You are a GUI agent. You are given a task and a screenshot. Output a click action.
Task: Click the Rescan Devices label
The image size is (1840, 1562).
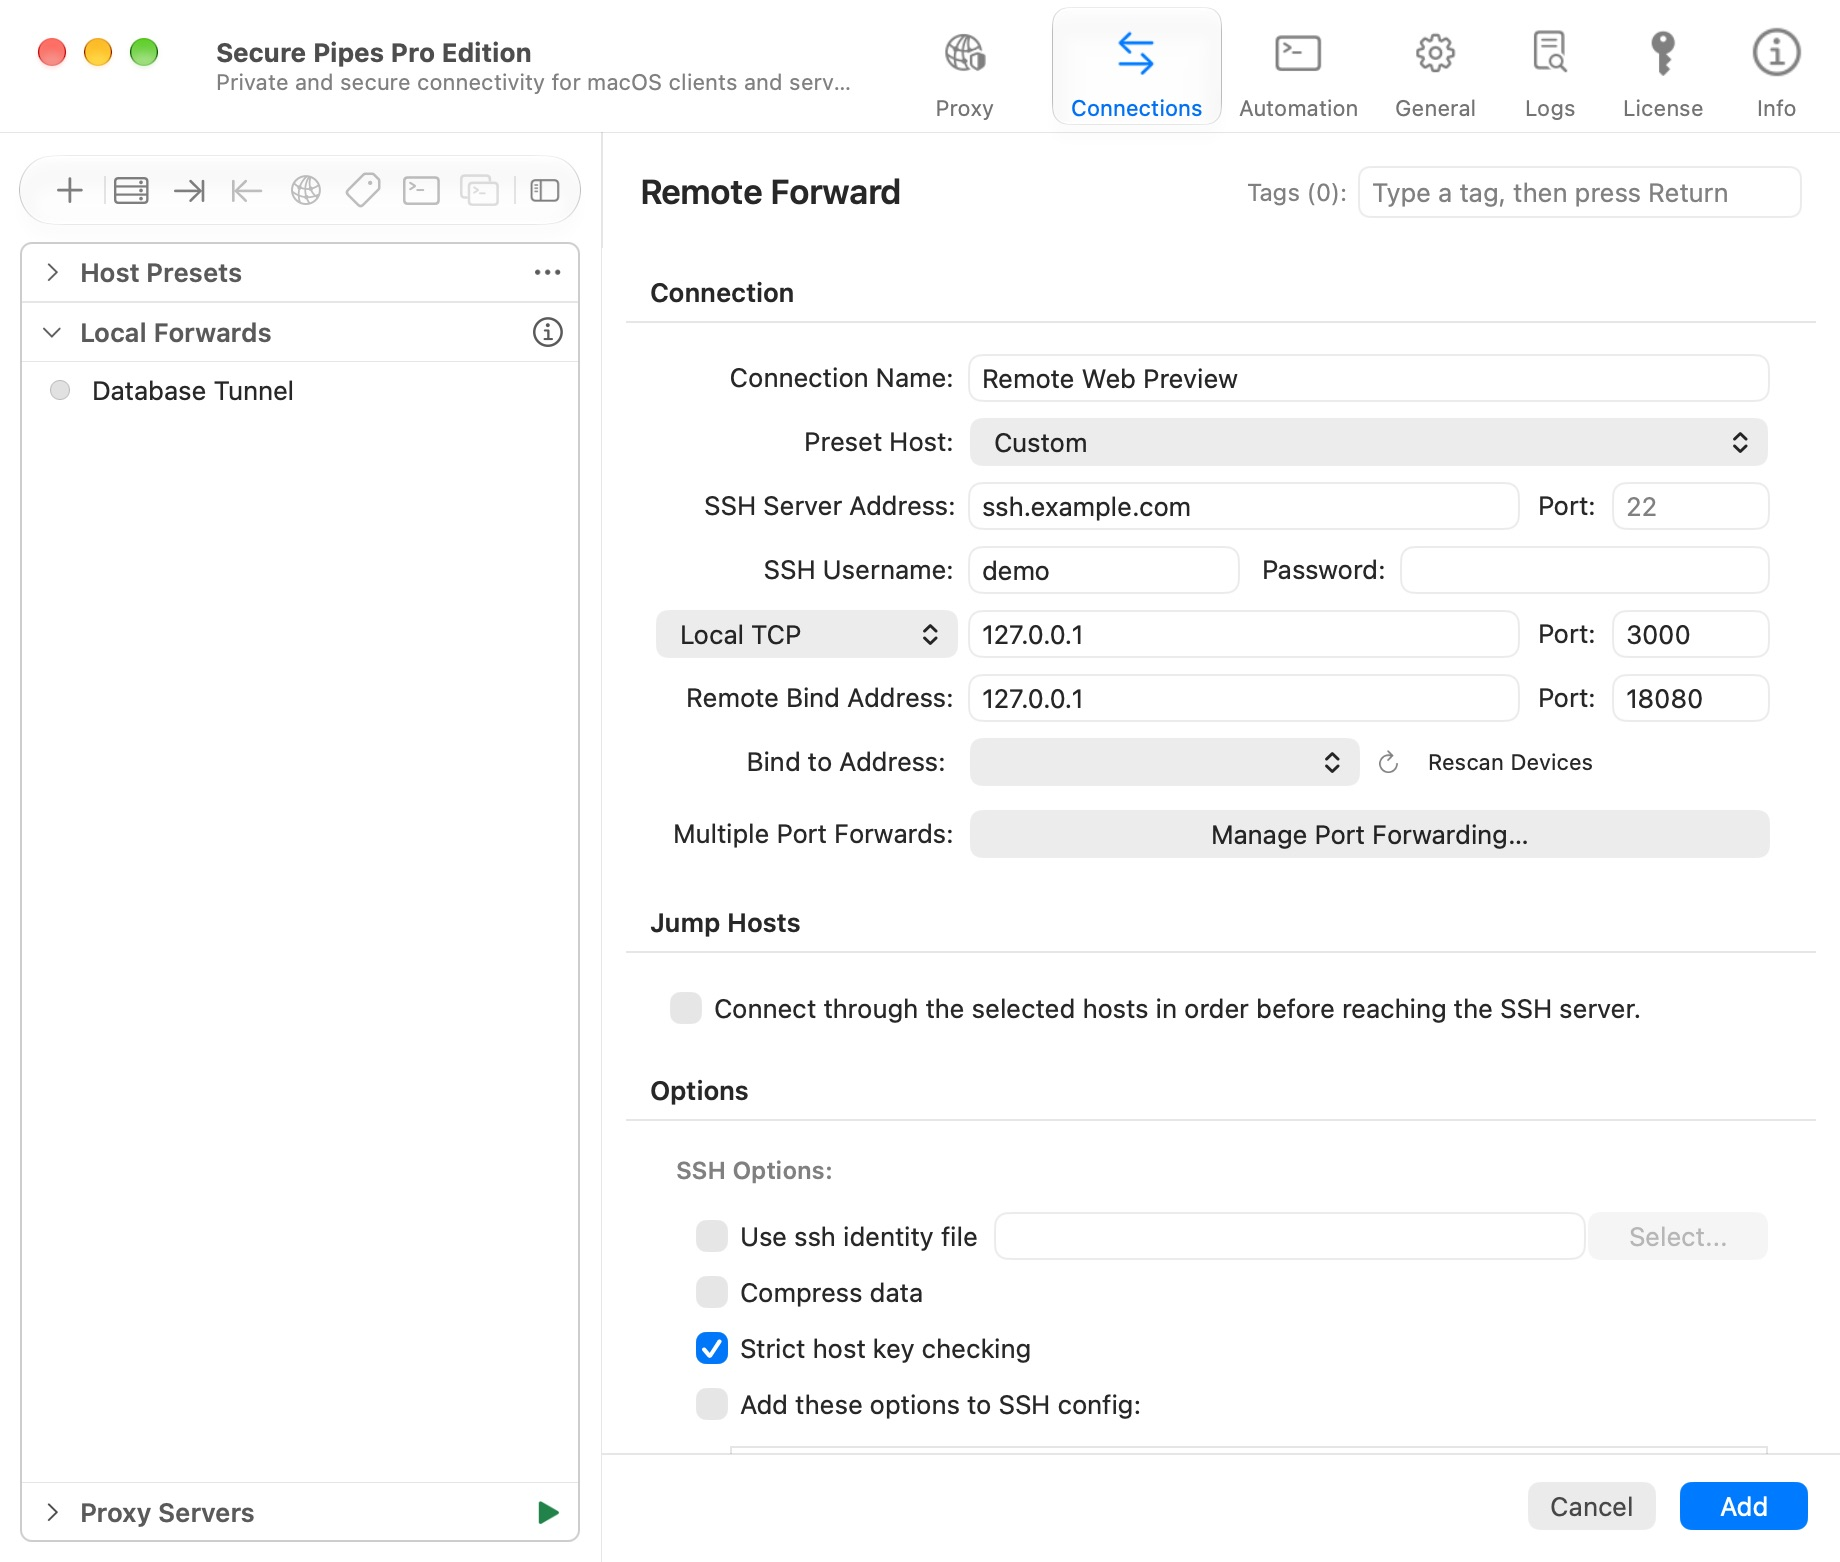[x=1510, y=763]
